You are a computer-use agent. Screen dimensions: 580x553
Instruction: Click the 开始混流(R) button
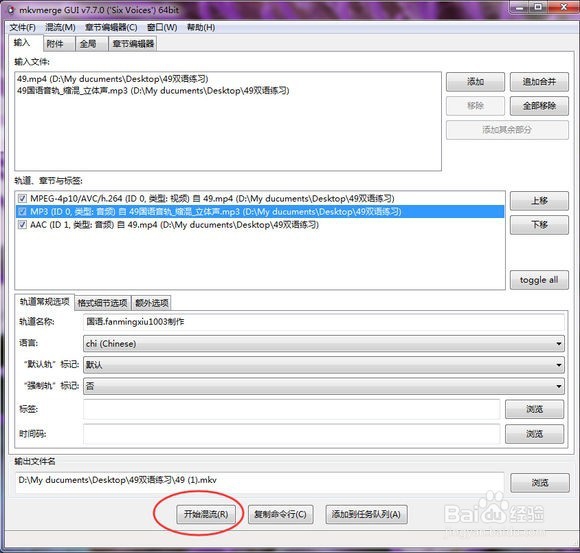[x=206, y=515]
